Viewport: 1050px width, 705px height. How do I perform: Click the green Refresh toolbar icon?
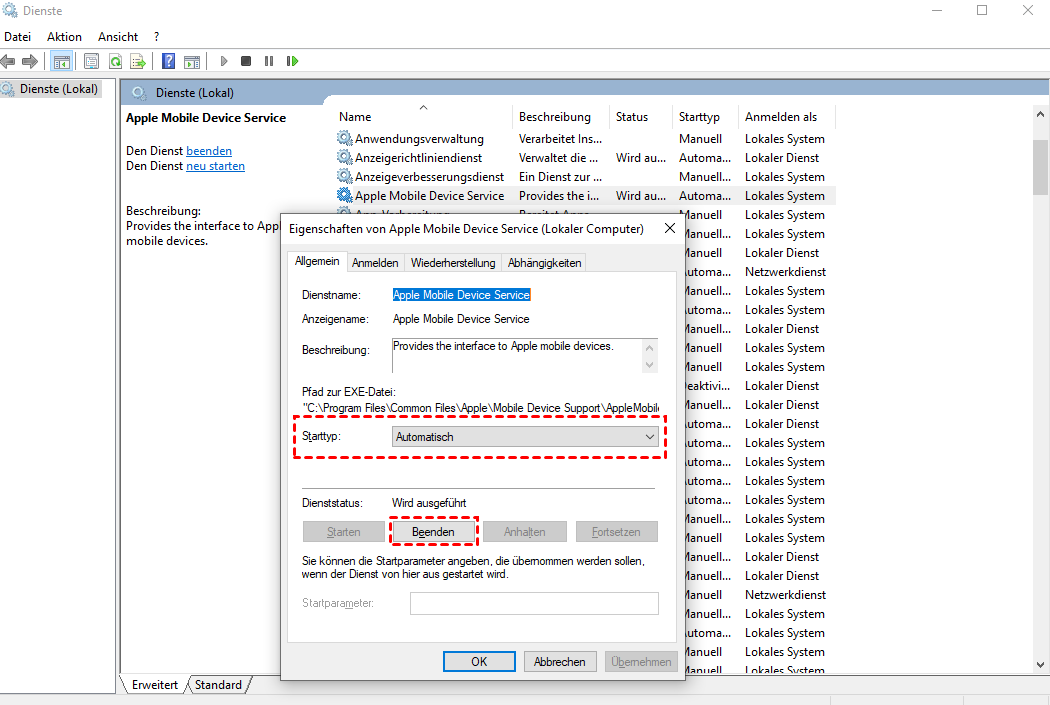click(115, 62)
